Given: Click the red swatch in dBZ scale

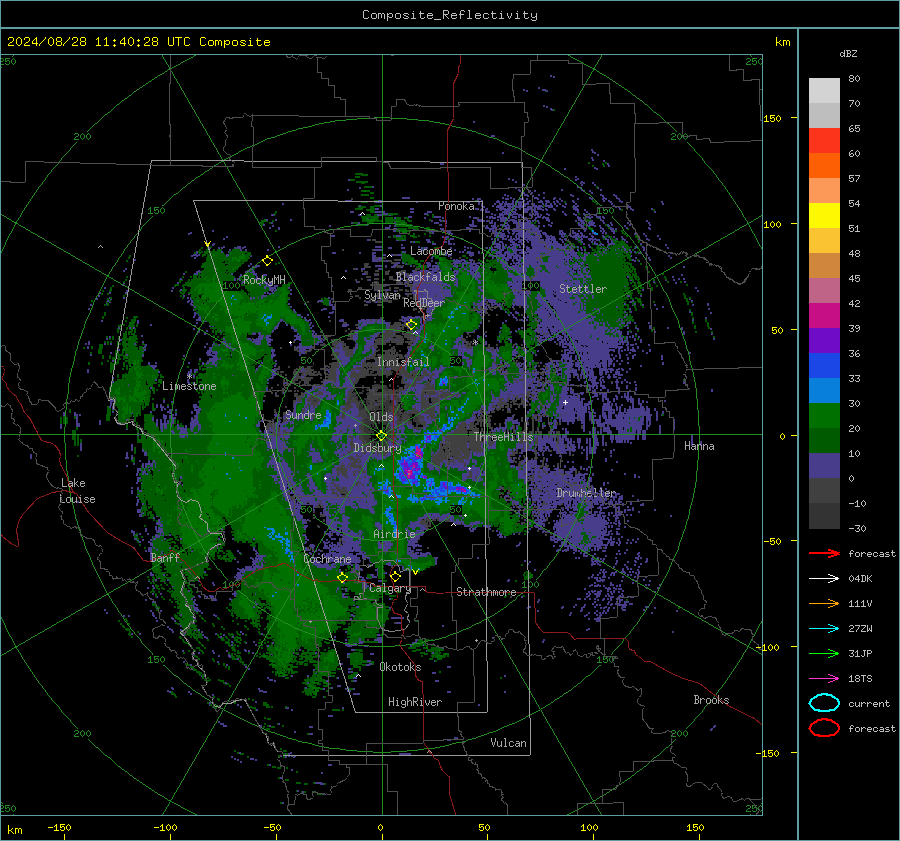Looking at the screenshot, I should [824, 141].
